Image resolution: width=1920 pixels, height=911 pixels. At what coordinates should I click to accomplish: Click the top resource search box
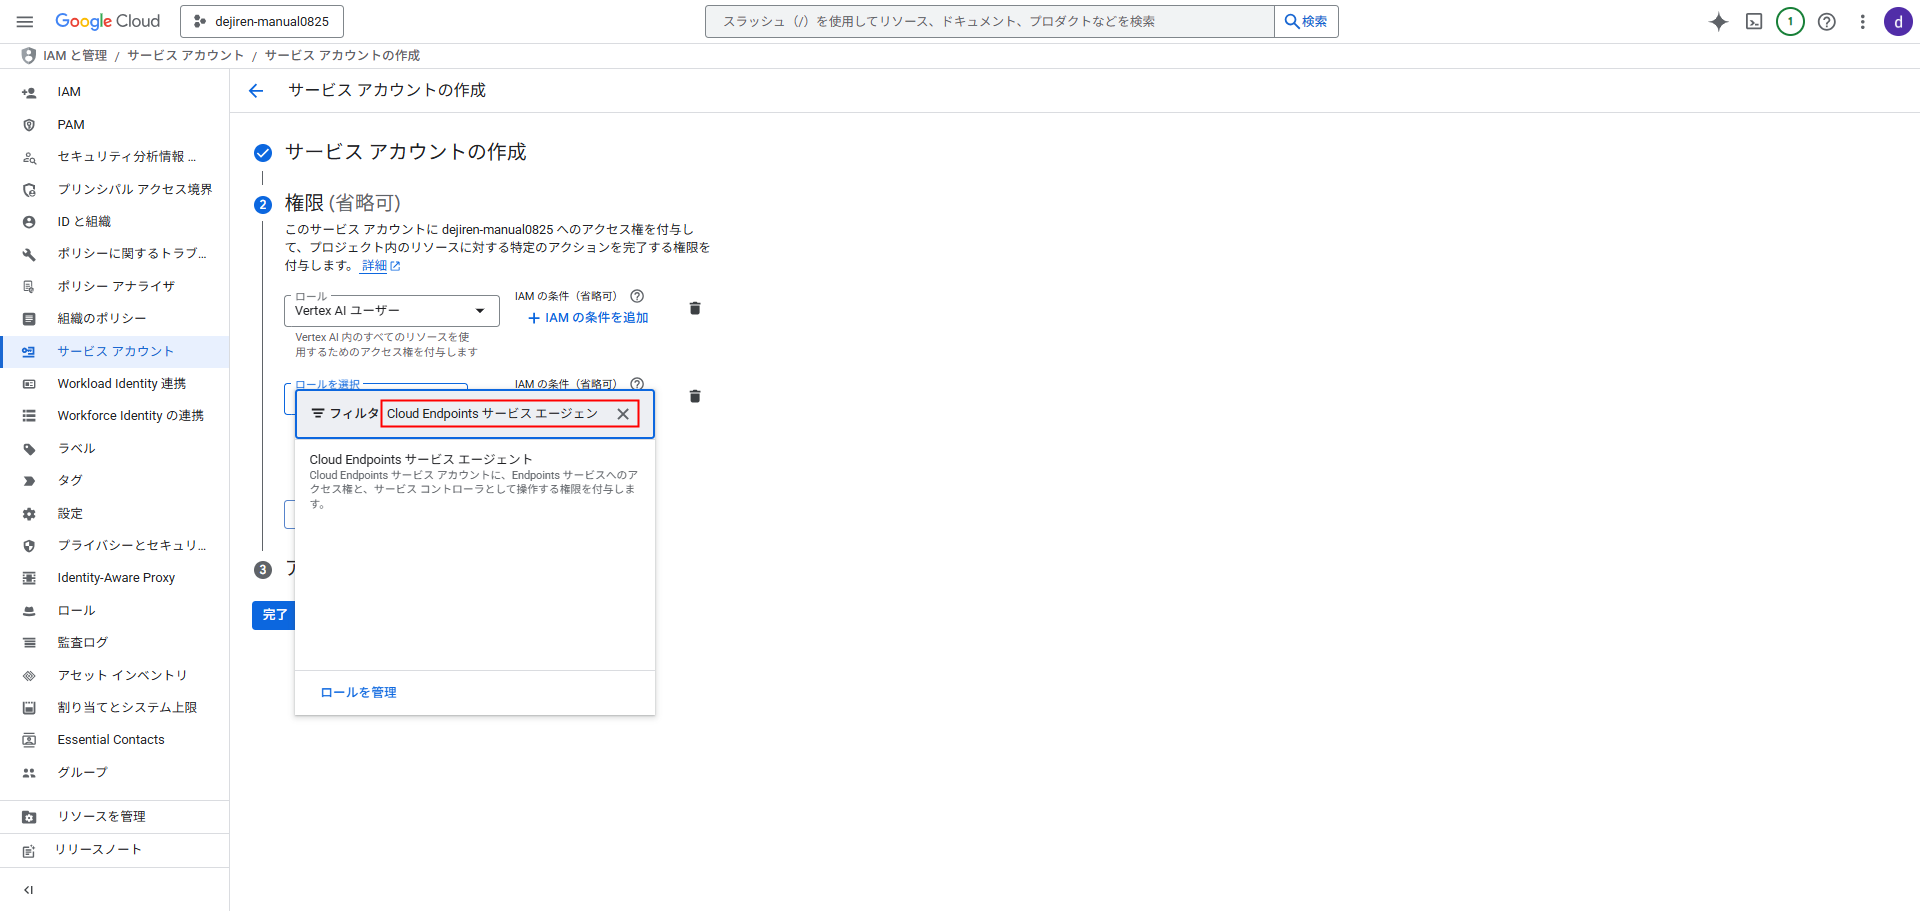tap(988, 21)
